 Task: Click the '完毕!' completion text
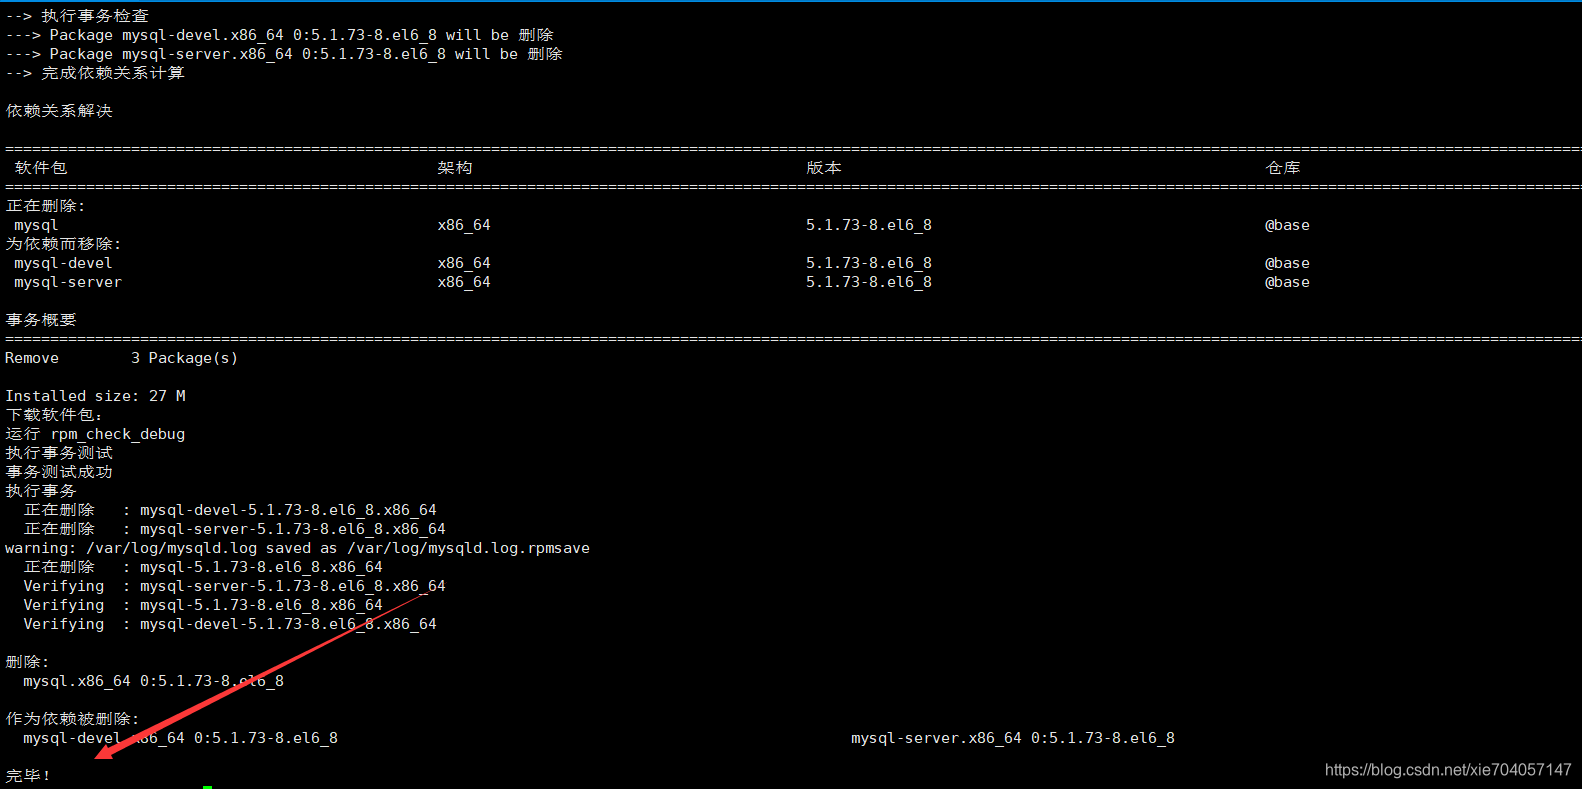(28, 776)
